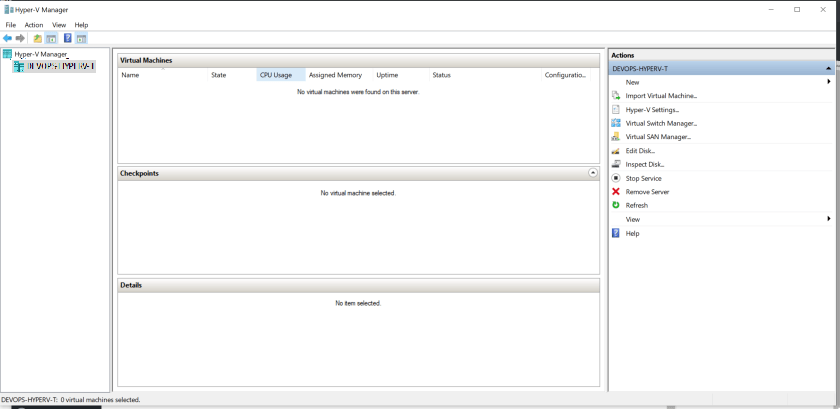Click the red X Remove Server icon
The image size is (840, 409).
point(616,191)
